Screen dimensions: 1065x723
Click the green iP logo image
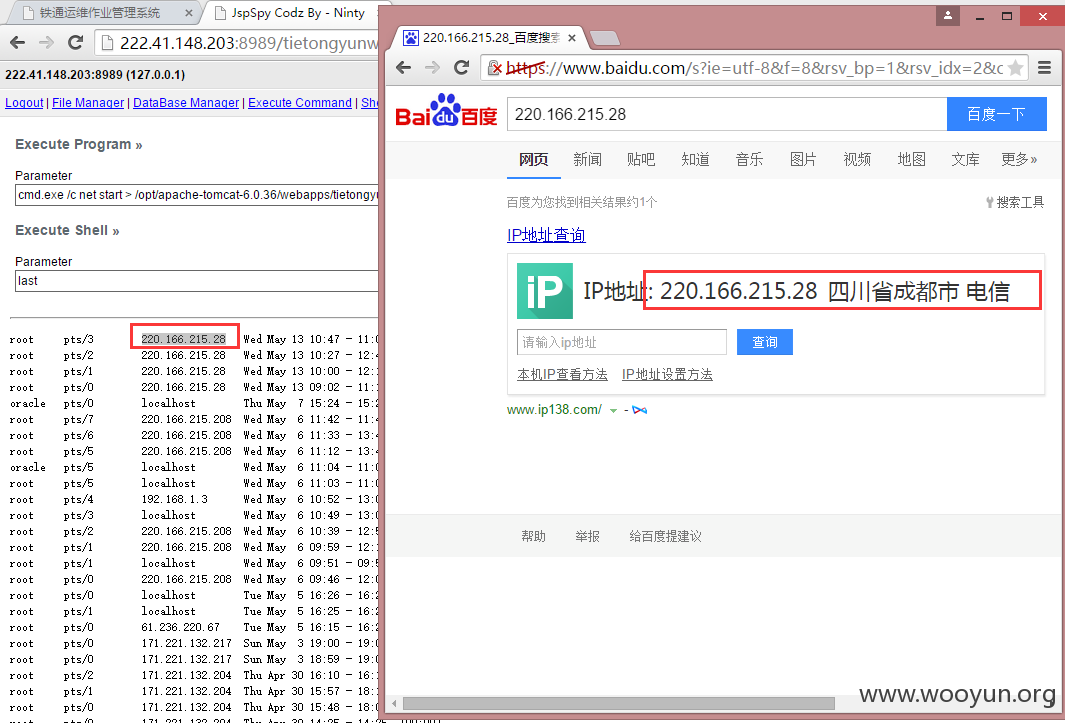(x=545, y=291)
